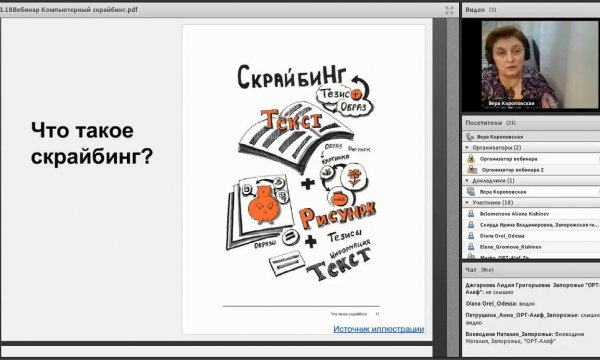600x360 pixels.
Task: Click the host icon beside 'Организатор вебинара 2'
Action: pyautogui.click(x=472, y=169)
